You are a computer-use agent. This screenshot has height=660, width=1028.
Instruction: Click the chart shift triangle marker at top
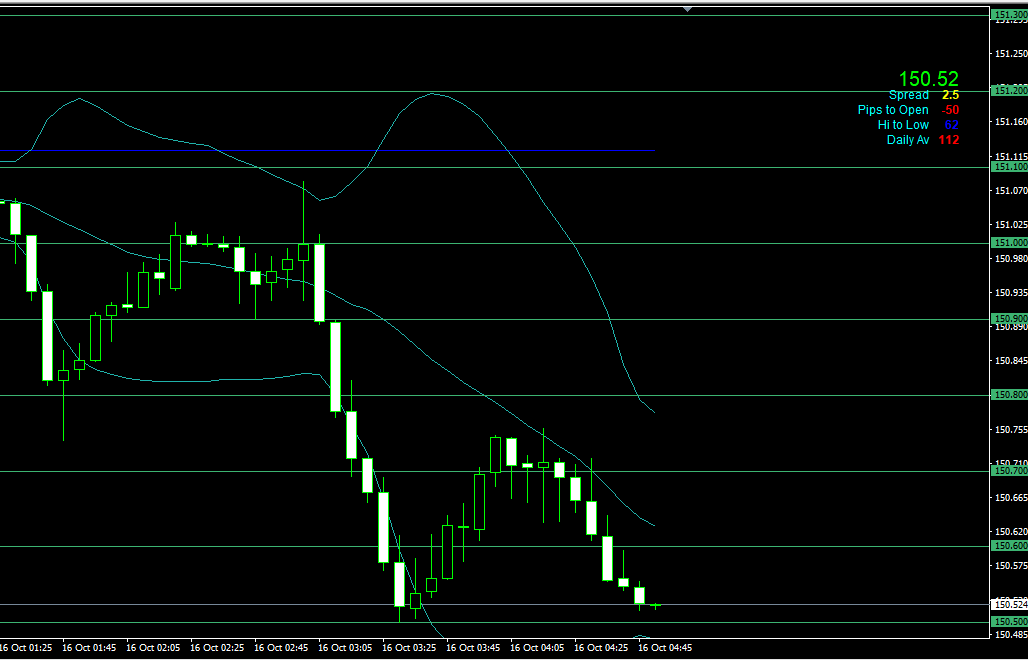point(687,8)
